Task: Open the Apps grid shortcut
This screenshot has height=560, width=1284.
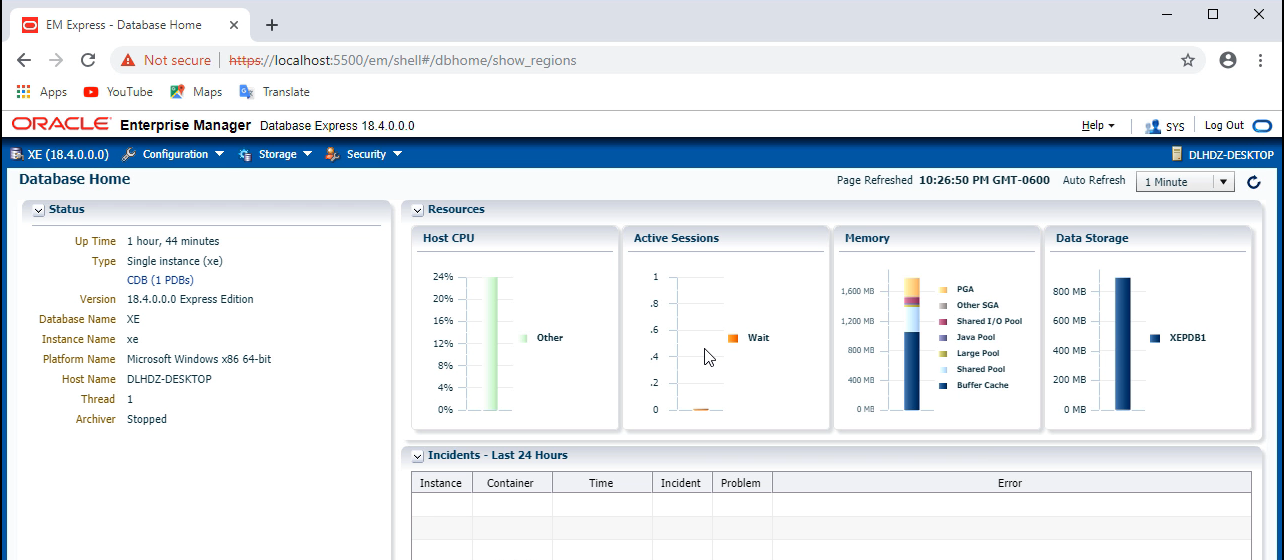Action: coord(42,92)
